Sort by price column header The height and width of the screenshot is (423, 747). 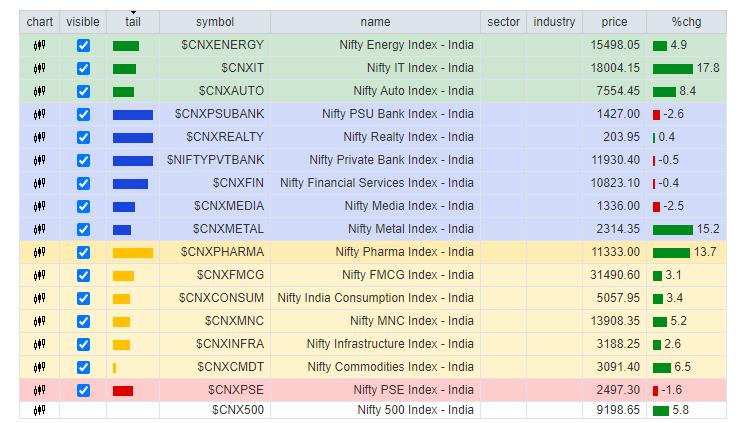(614, 22)
